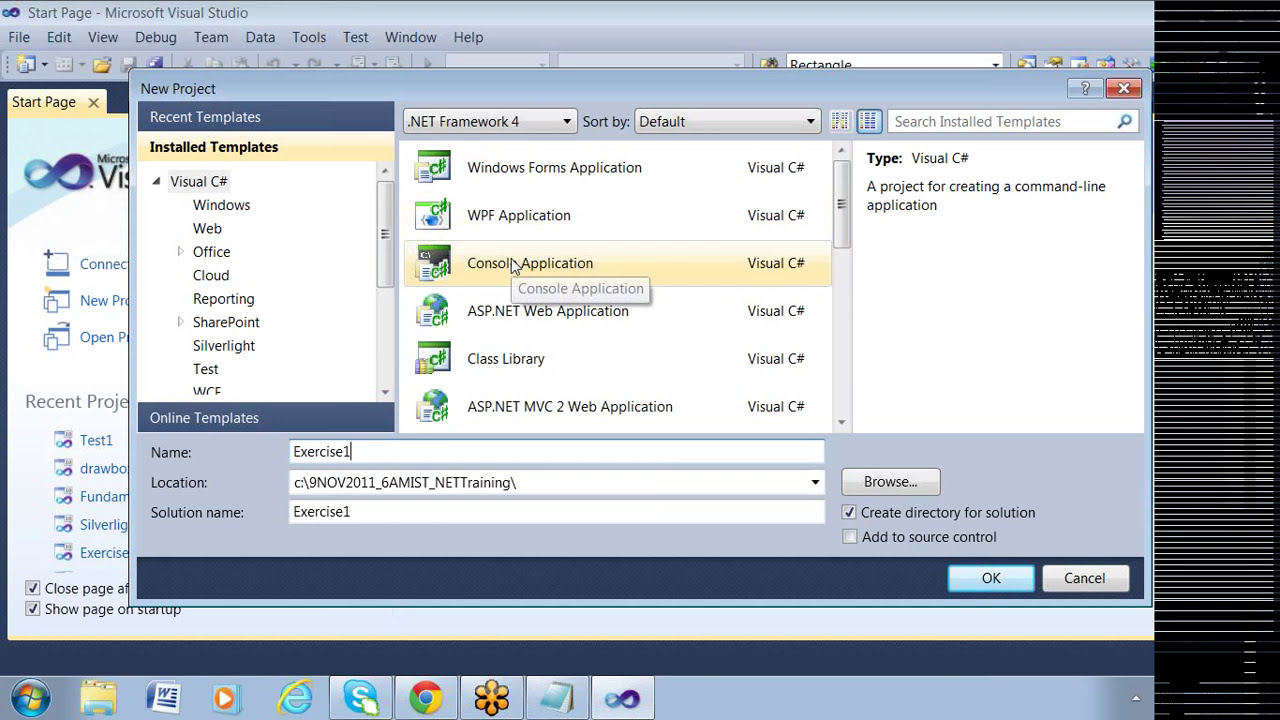Open the Sort by Default dropdown
This screenshot has width=1280, height=720.
727,121
